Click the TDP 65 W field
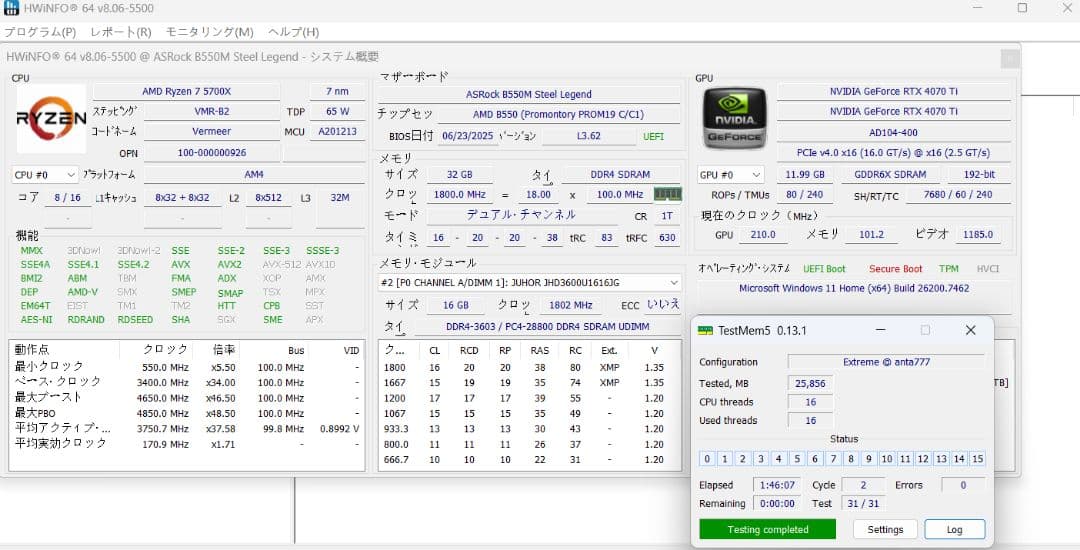 coord(338,112)
